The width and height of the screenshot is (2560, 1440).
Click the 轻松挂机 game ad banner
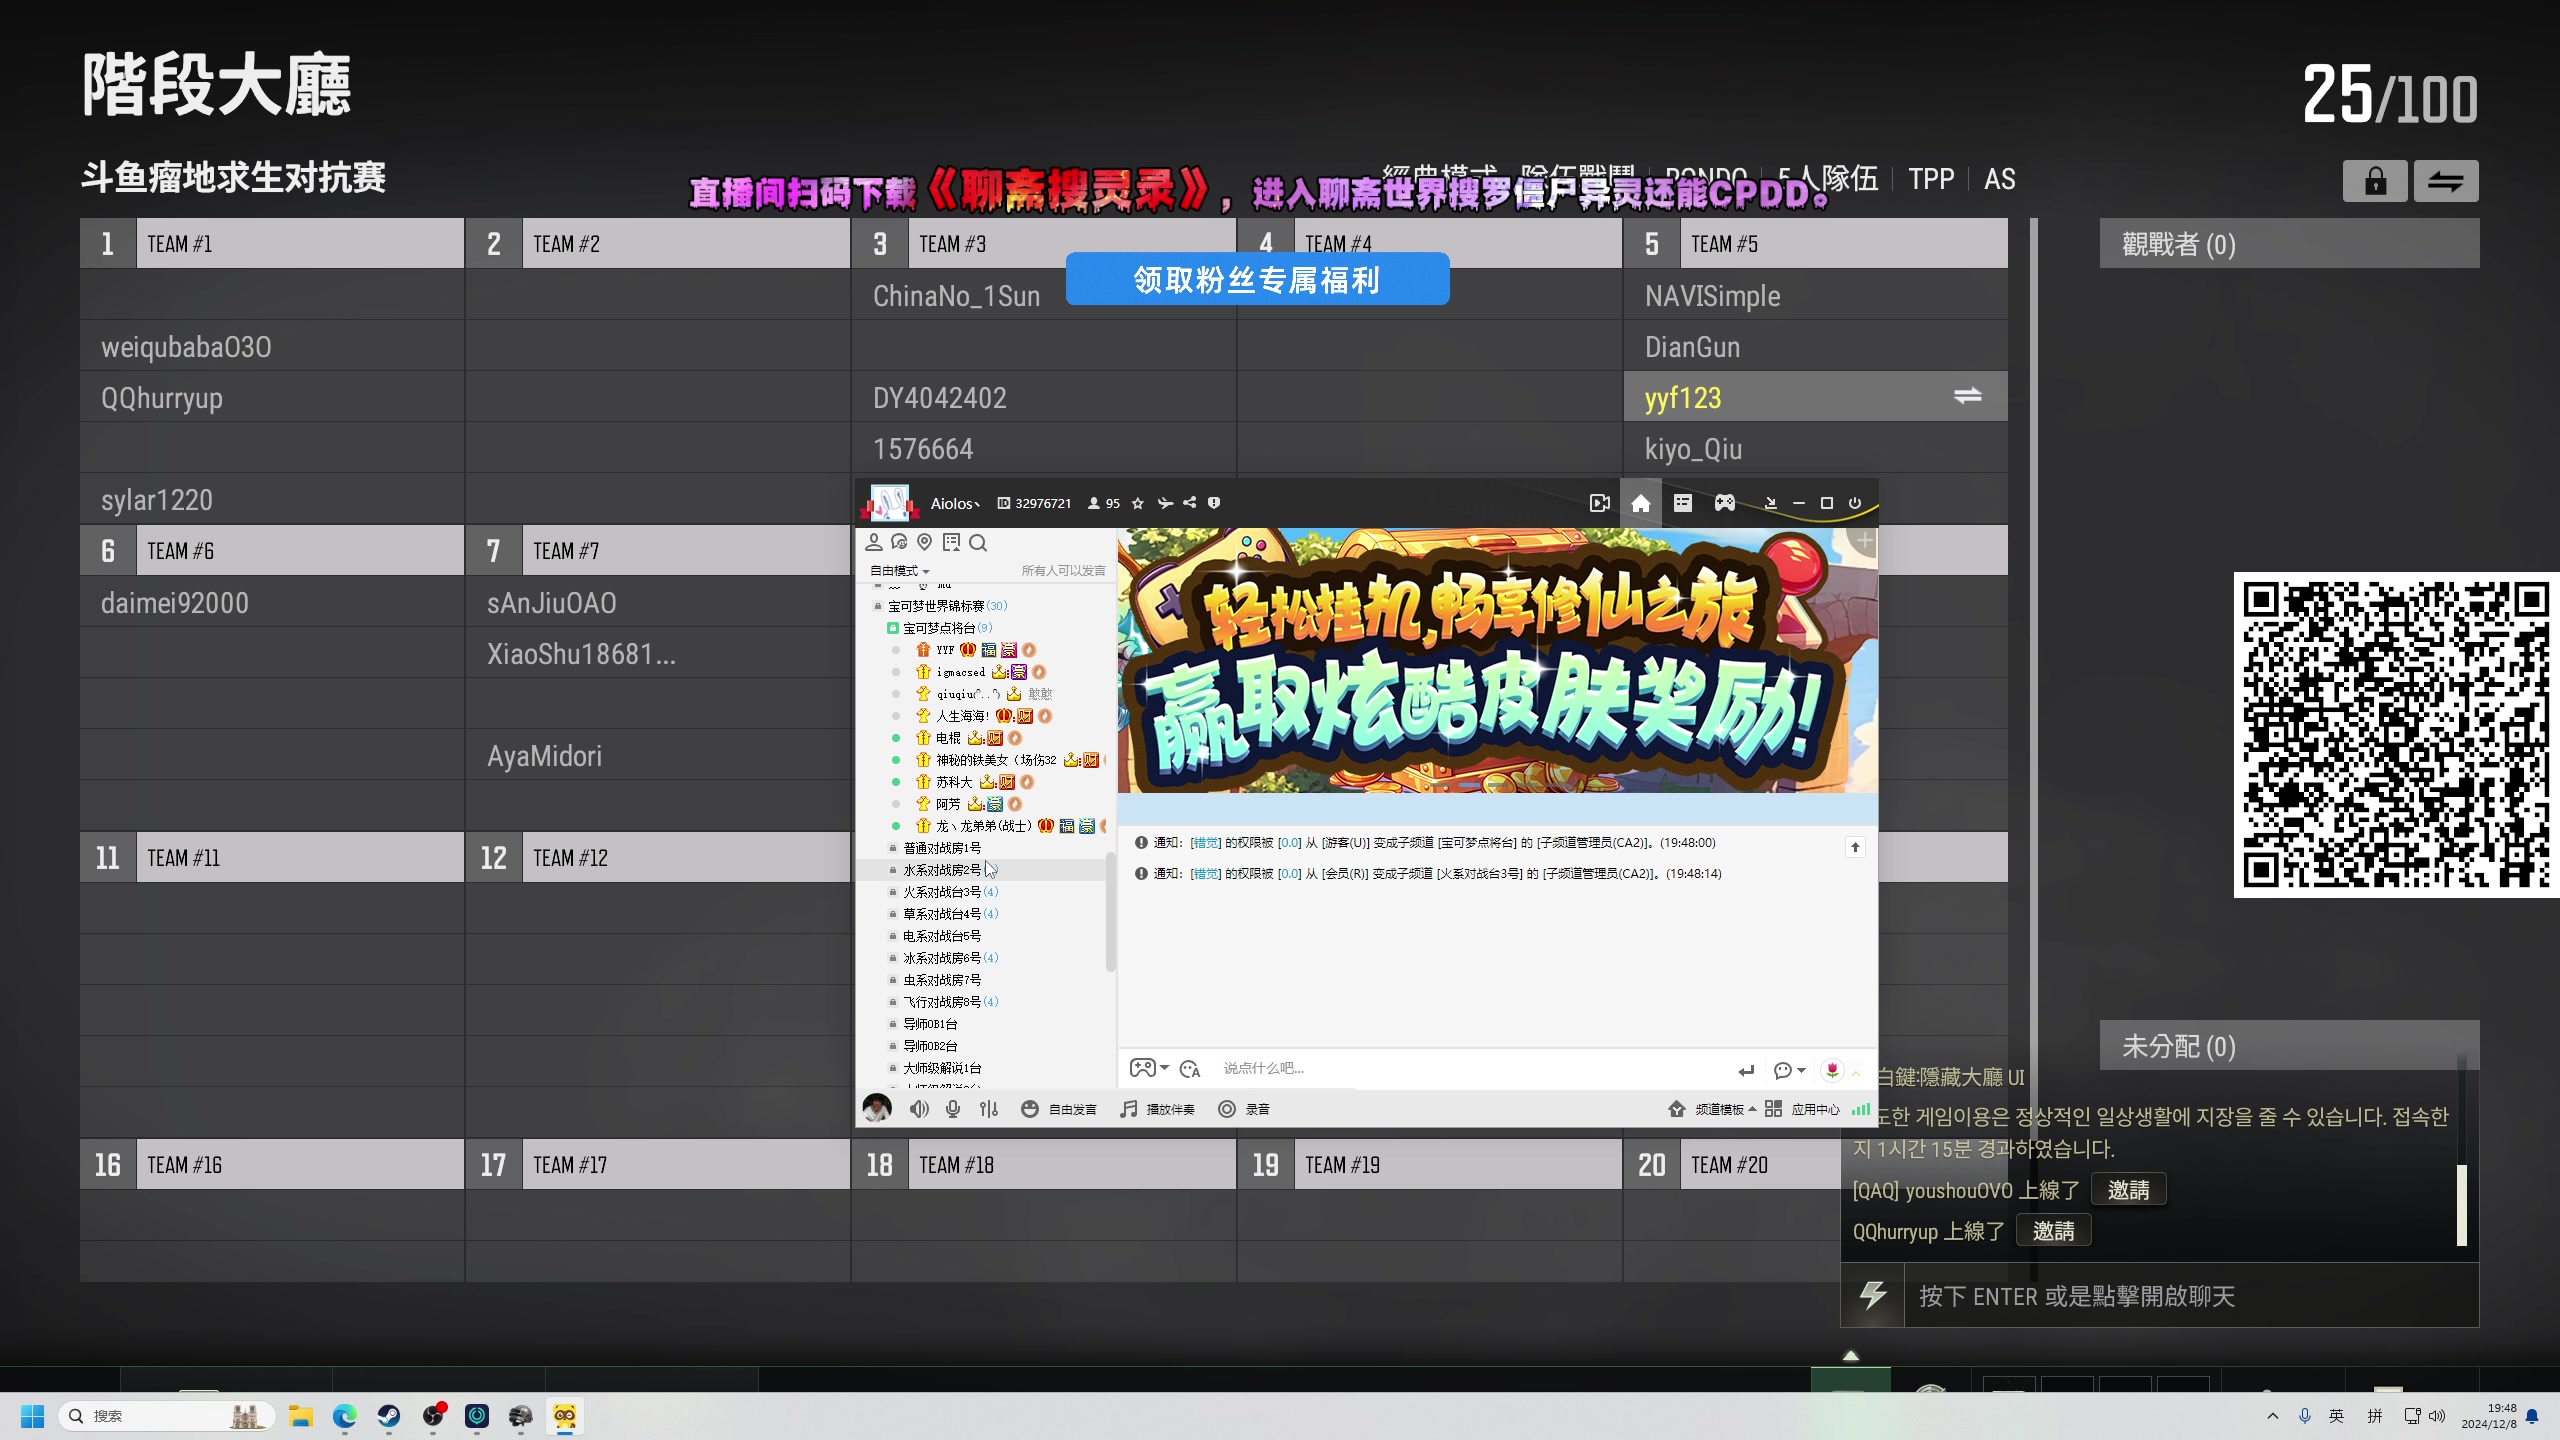pyautogui.click(x=1497, y=660)
